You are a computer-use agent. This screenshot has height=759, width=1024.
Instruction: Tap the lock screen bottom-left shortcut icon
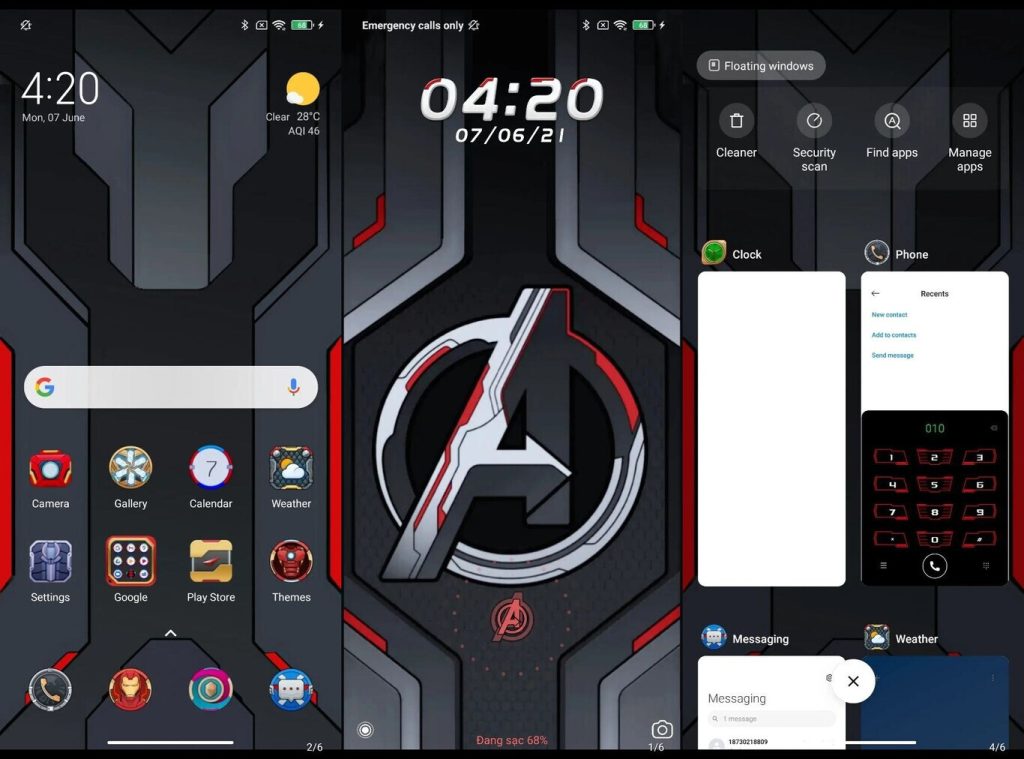(366, 730)
